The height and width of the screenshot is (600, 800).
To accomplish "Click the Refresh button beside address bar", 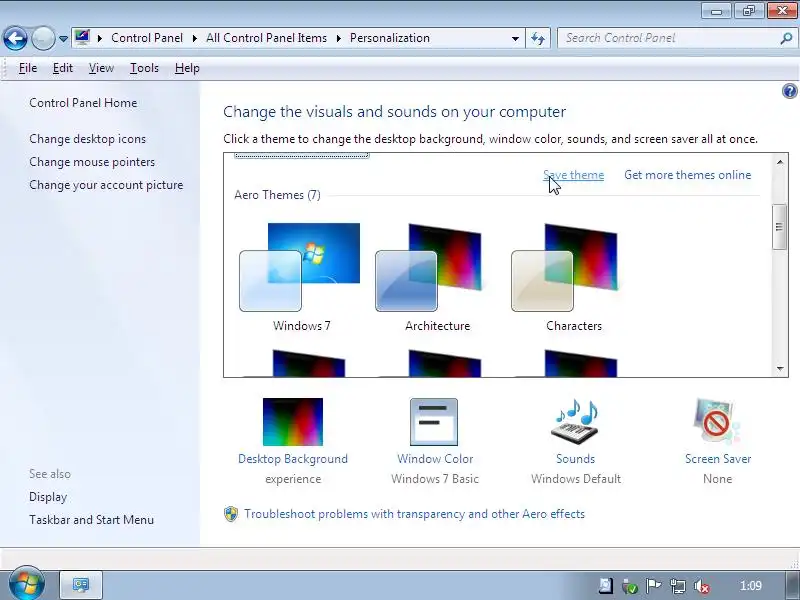I will [538, 38].
